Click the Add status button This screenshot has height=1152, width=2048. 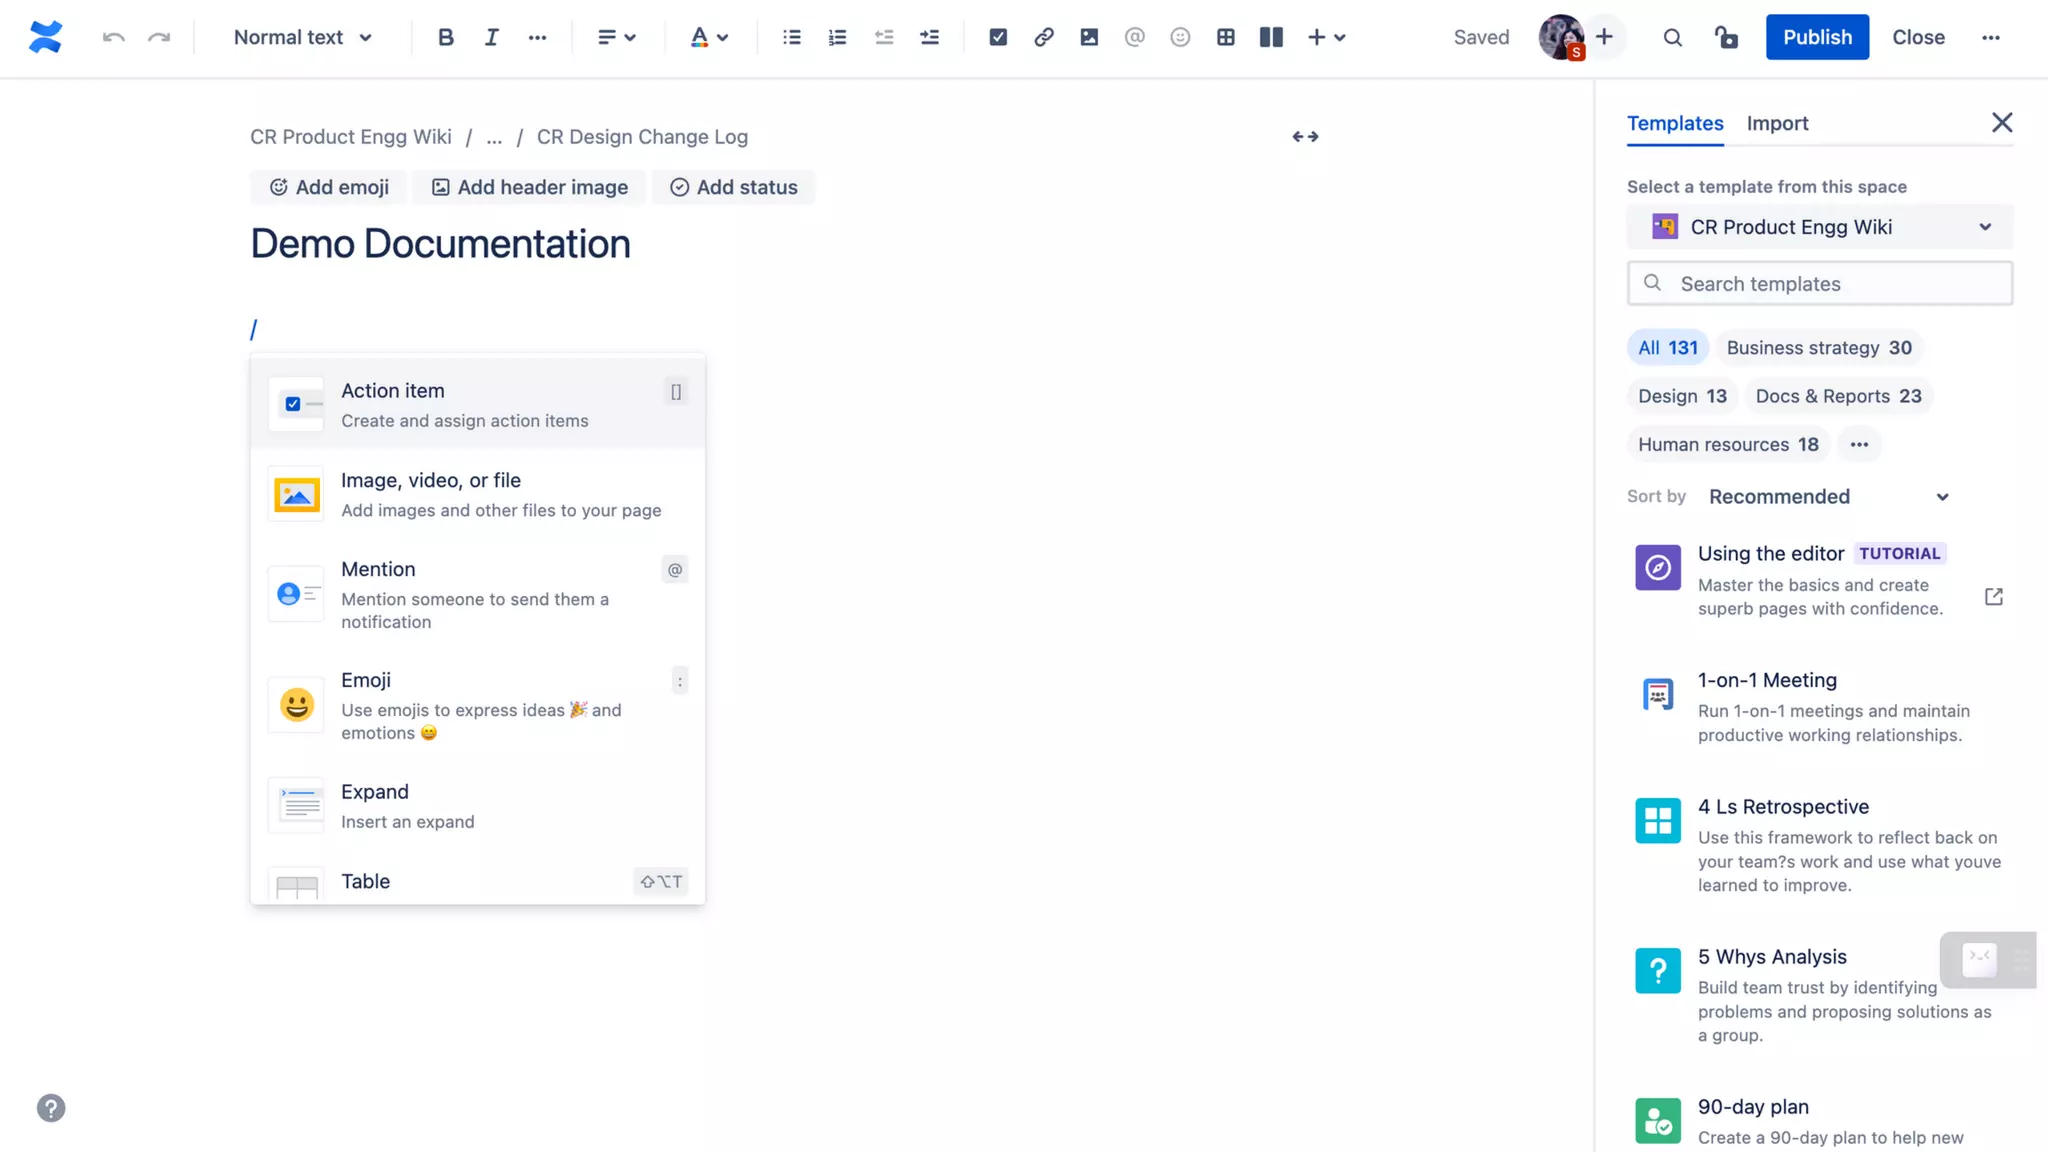pos(733,187)
